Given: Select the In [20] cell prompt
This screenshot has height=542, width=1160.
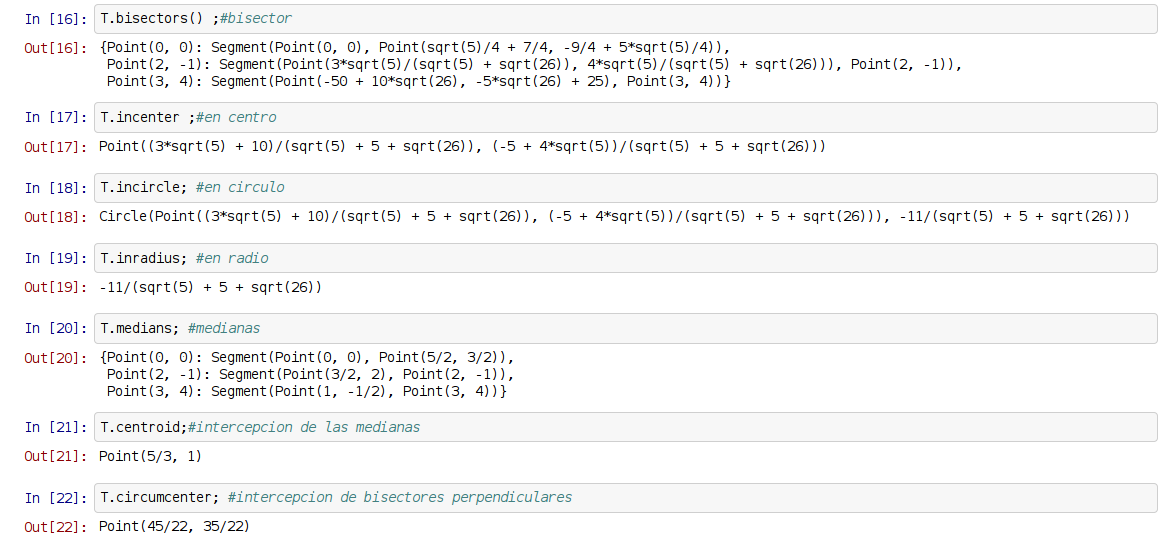Looking at the screenshot, I should coord(56,328).
